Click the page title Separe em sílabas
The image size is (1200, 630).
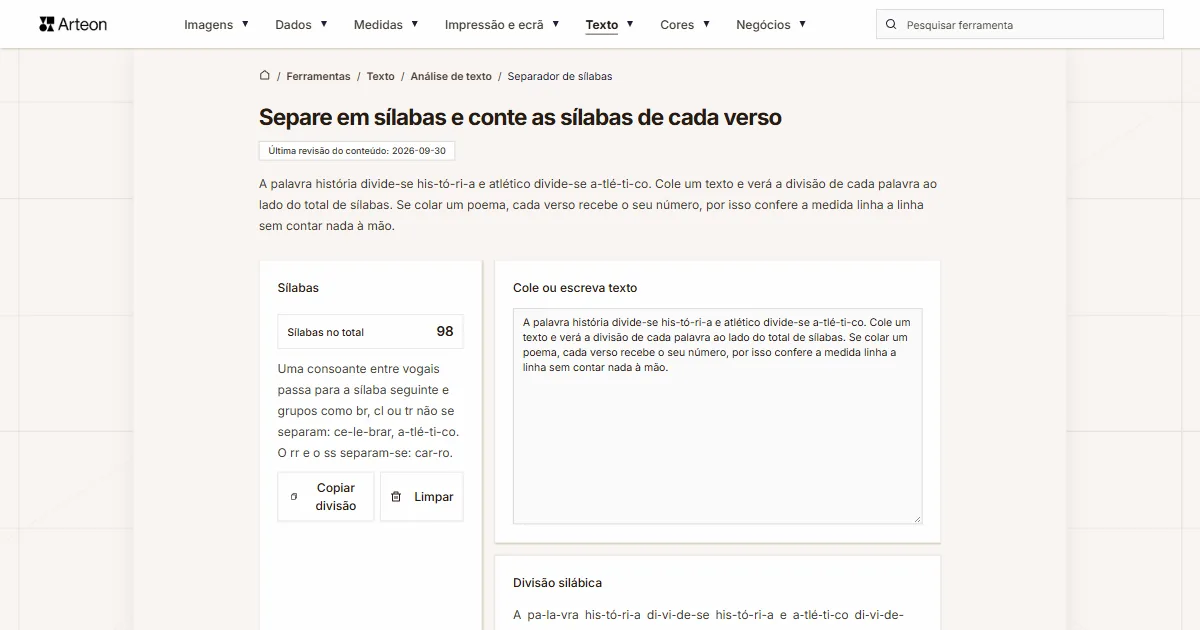pyautogui.click(x=520, y=117)
